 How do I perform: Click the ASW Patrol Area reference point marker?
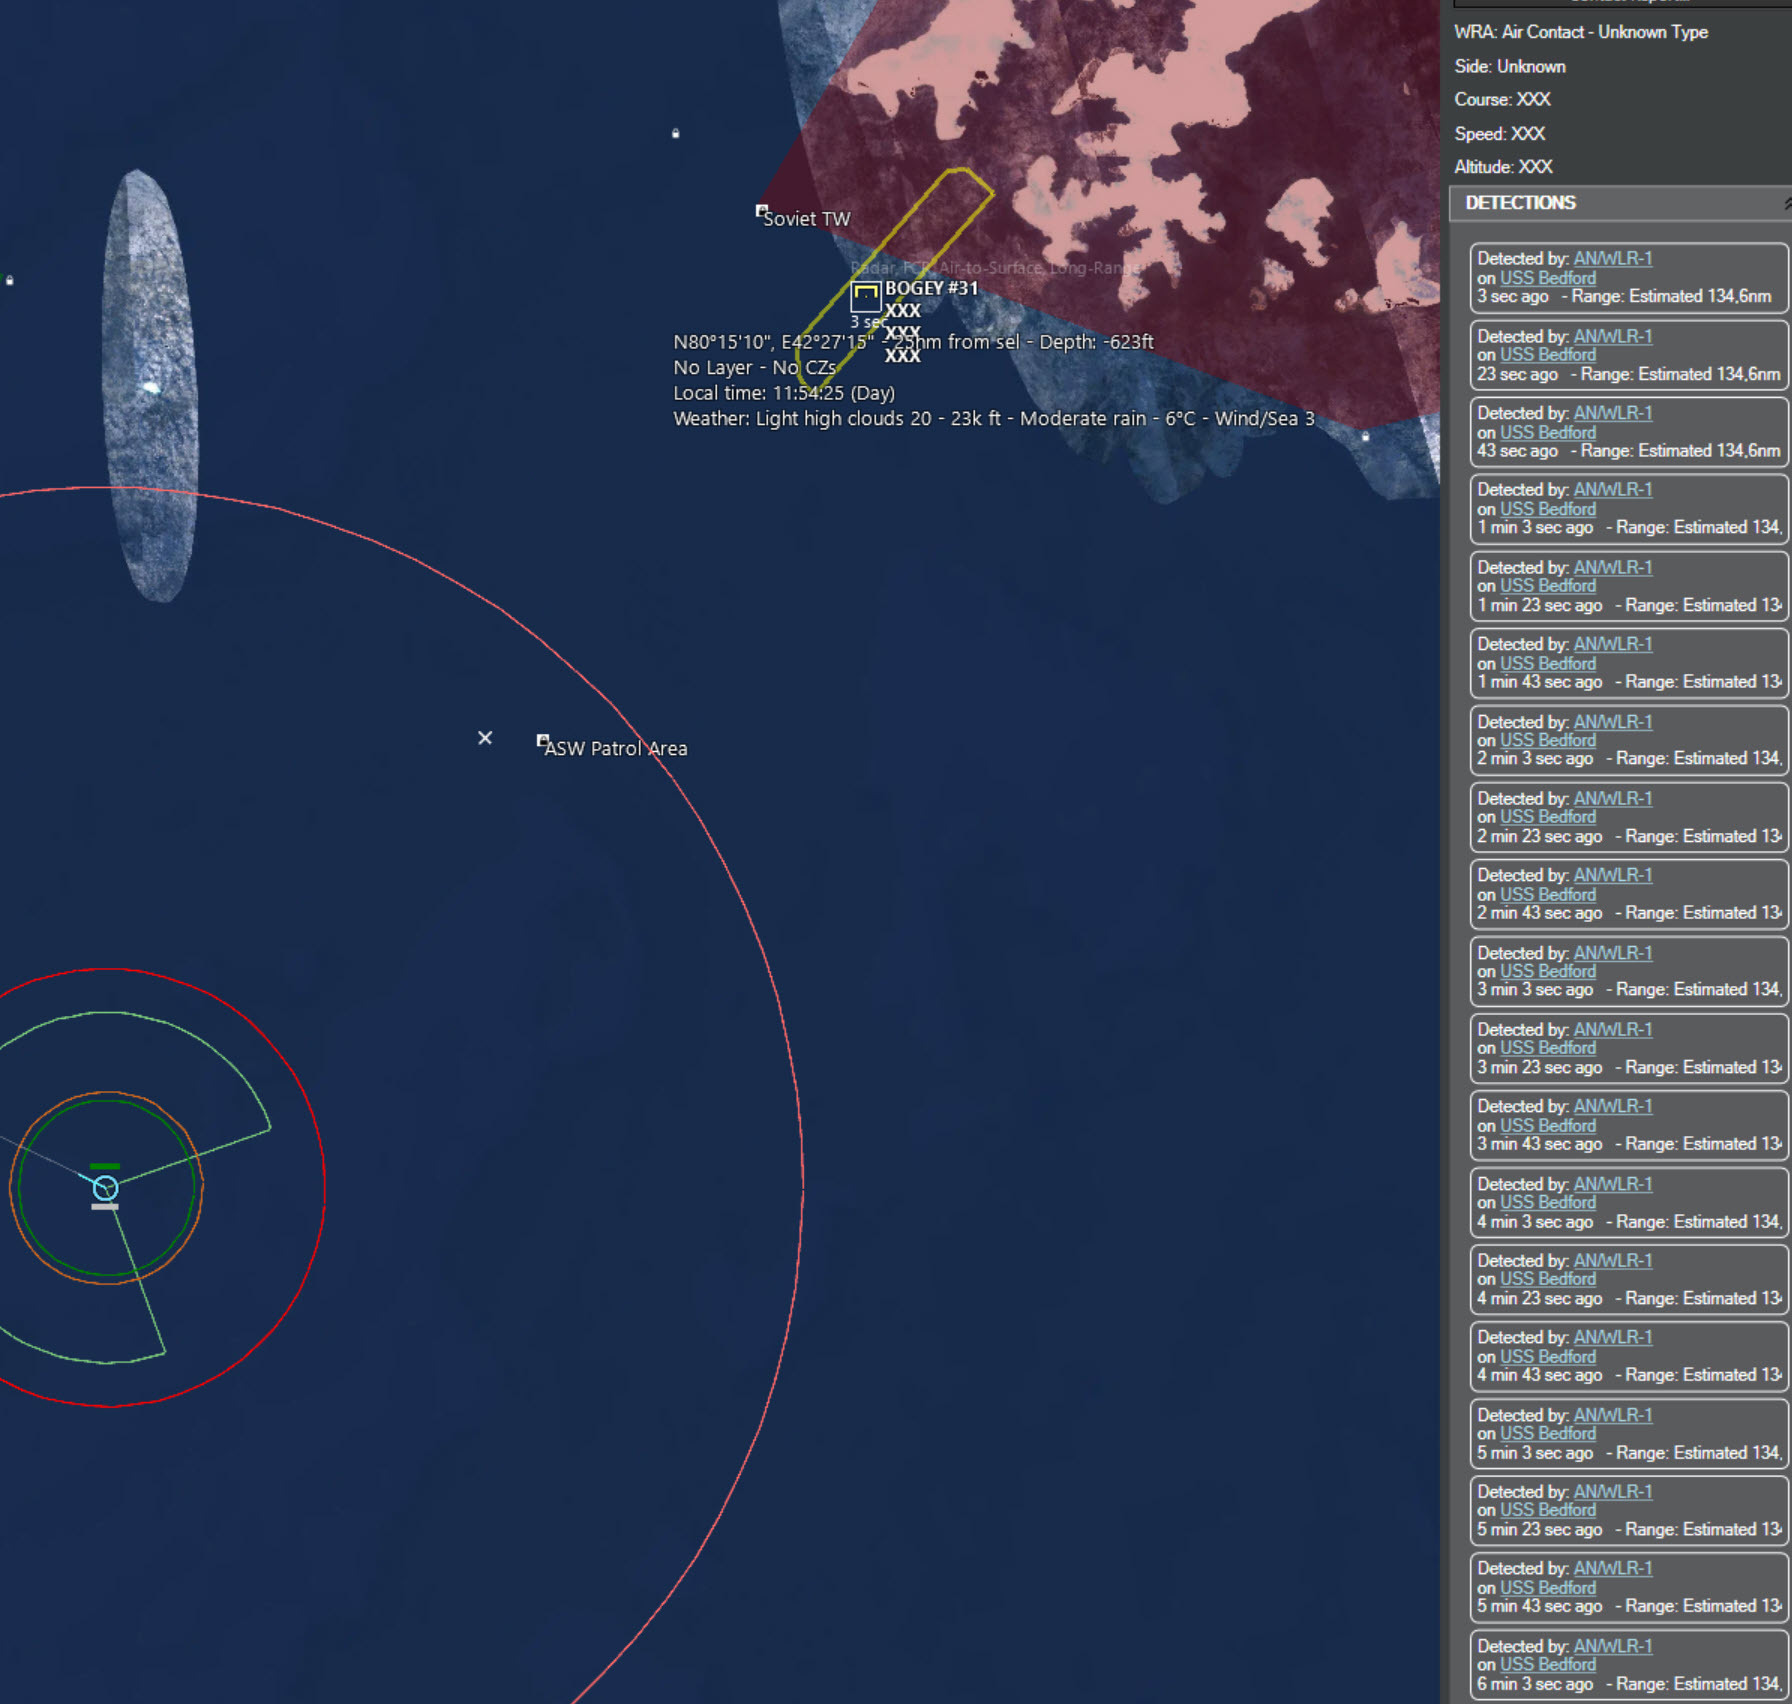(543, 740)
